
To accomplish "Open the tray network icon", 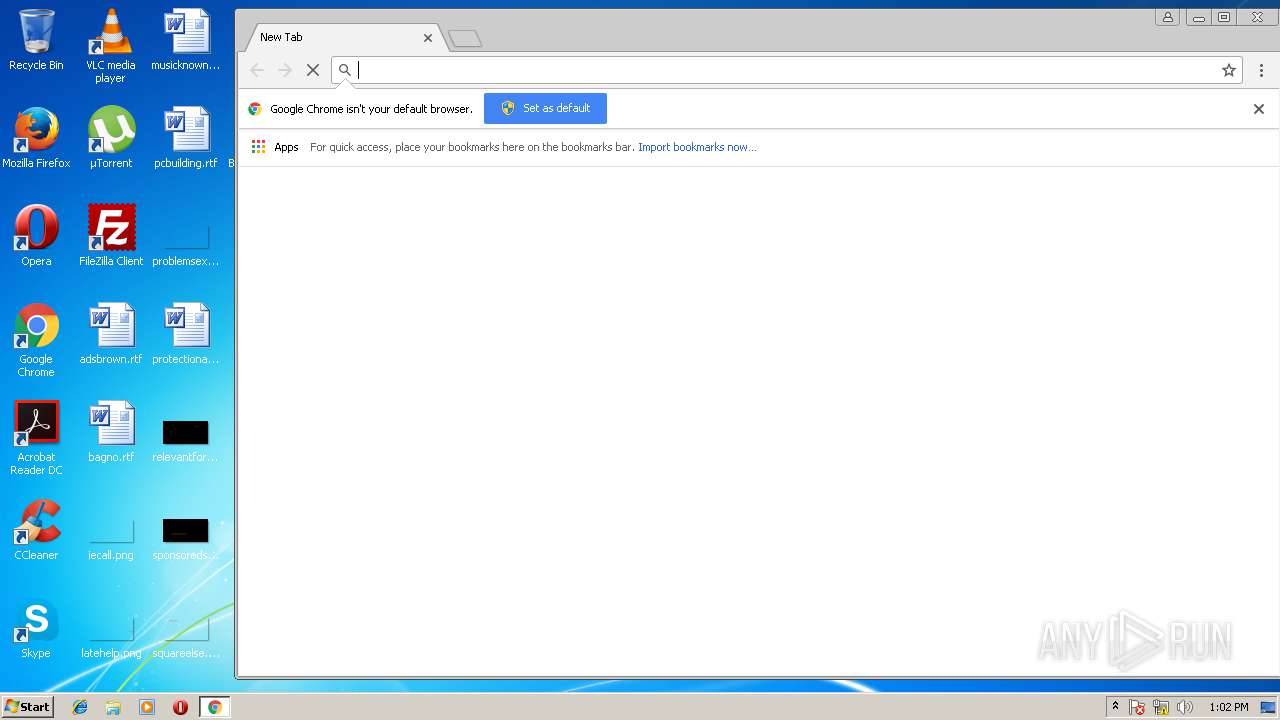I will [1161, 707].
